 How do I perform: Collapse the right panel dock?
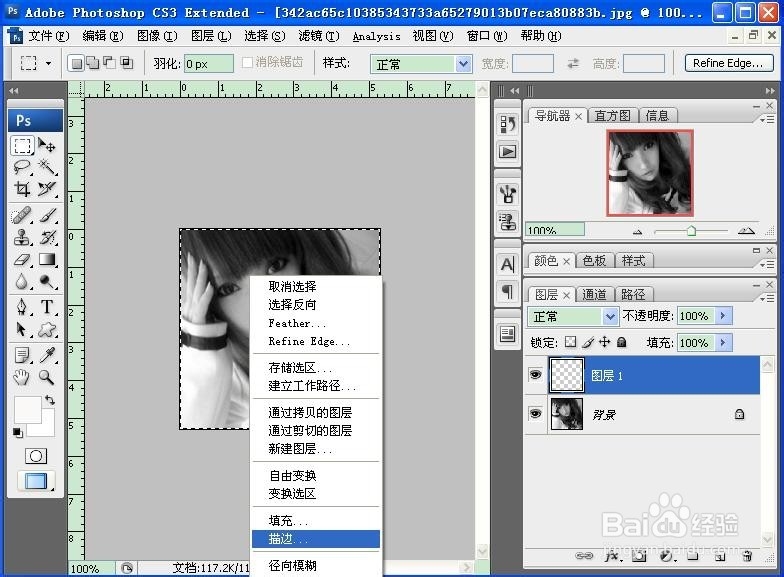point(770,91)
